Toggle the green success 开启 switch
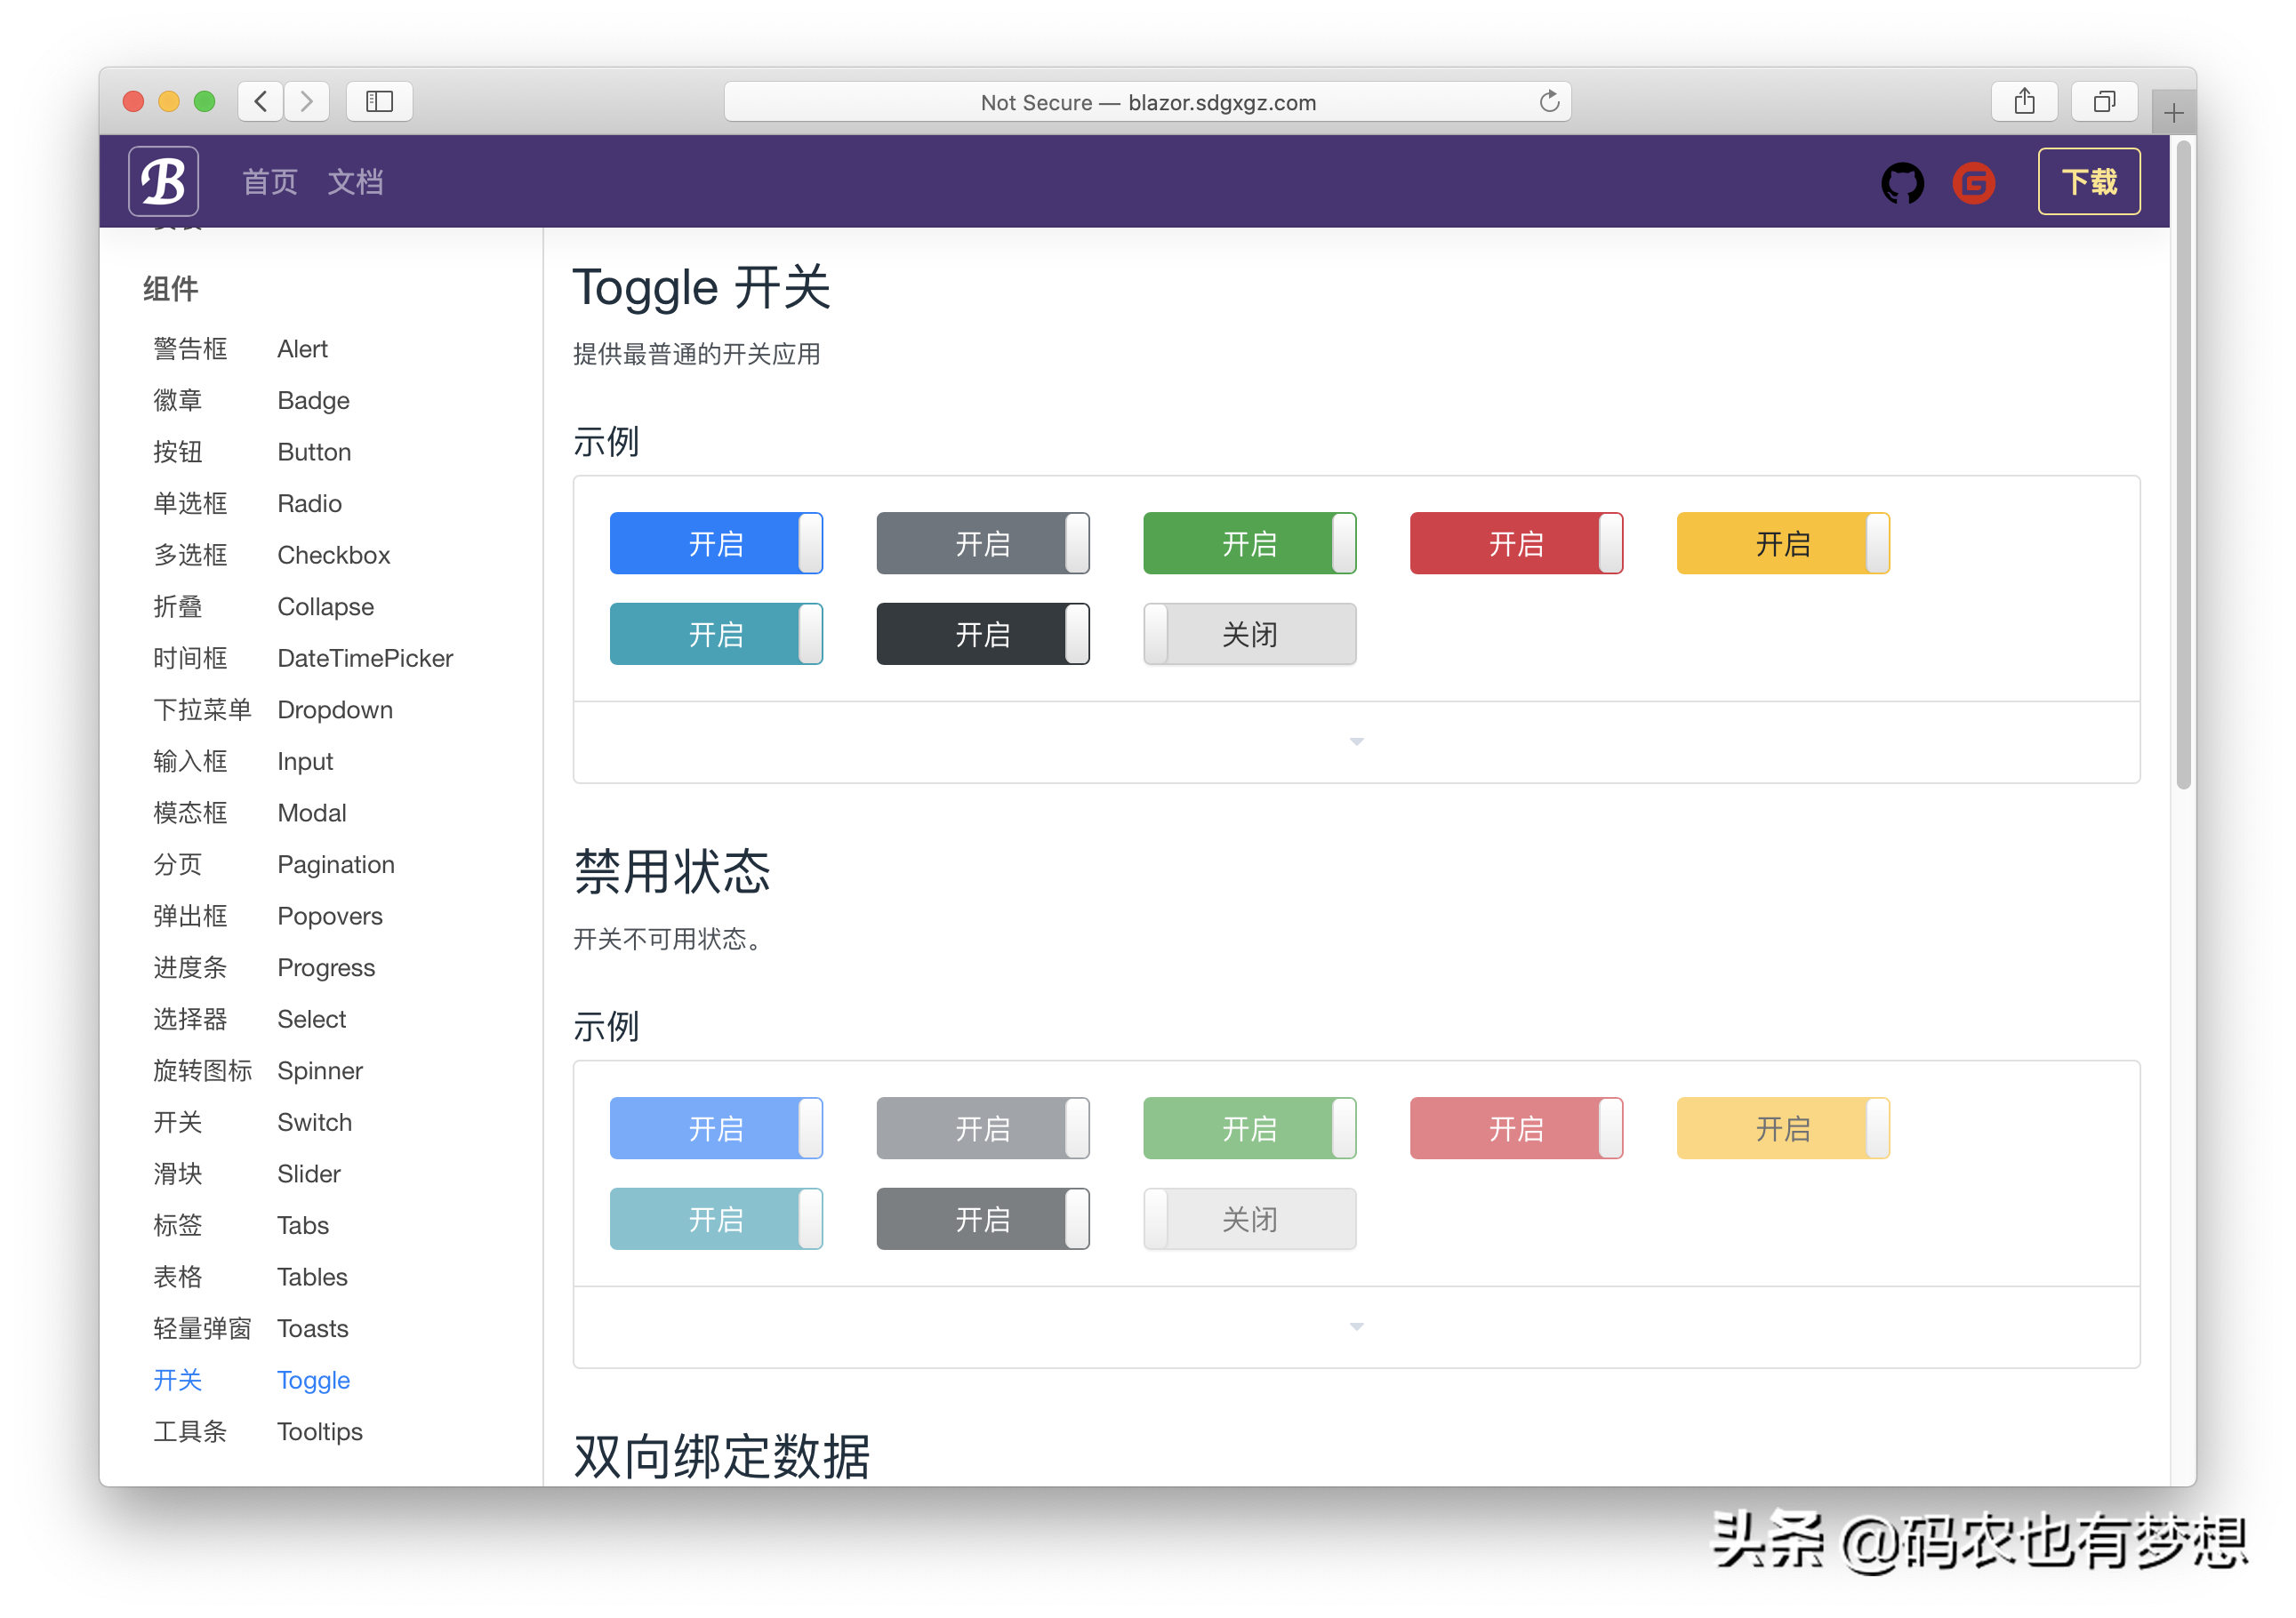The image size is (2296, 1618). 1250,543
